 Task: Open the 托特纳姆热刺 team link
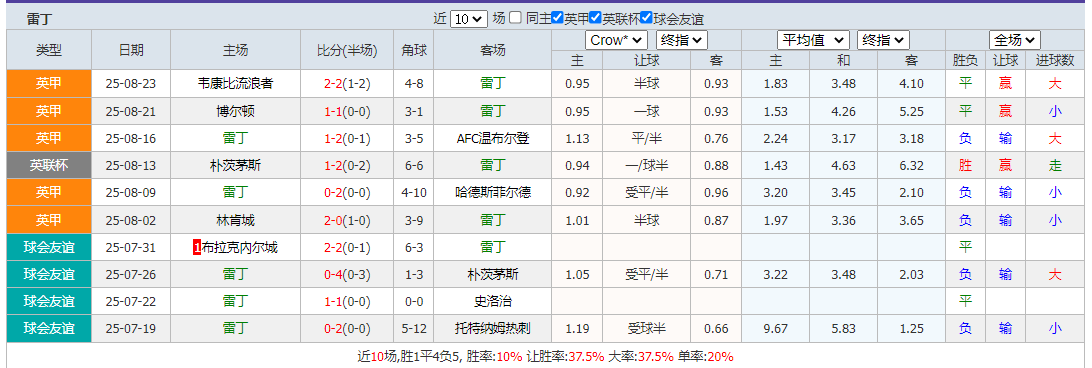[x=493, y=329]
